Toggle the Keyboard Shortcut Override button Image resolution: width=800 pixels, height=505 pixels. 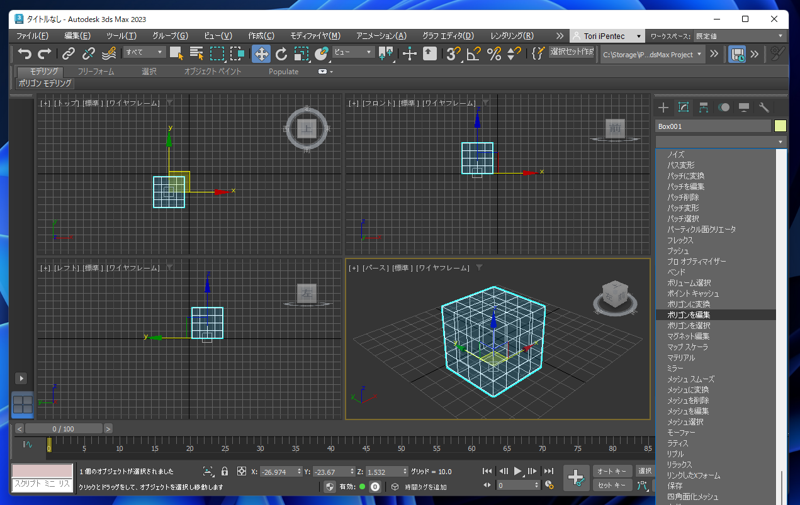coord(430,54)
